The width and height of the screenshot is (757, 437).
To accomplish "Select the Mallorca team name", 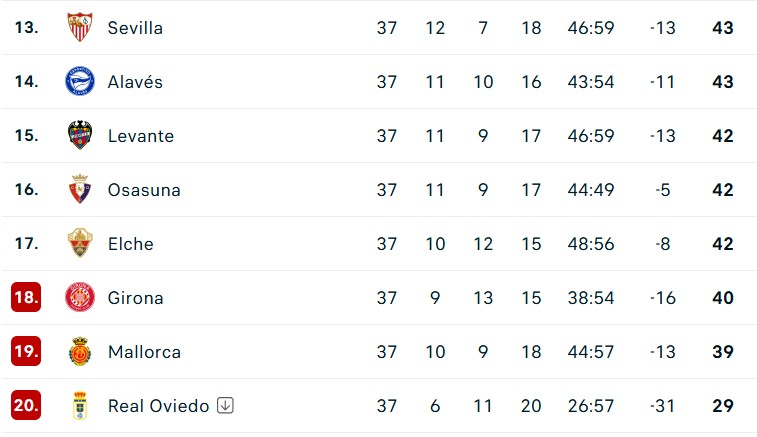I will click(x=144, y=352).
